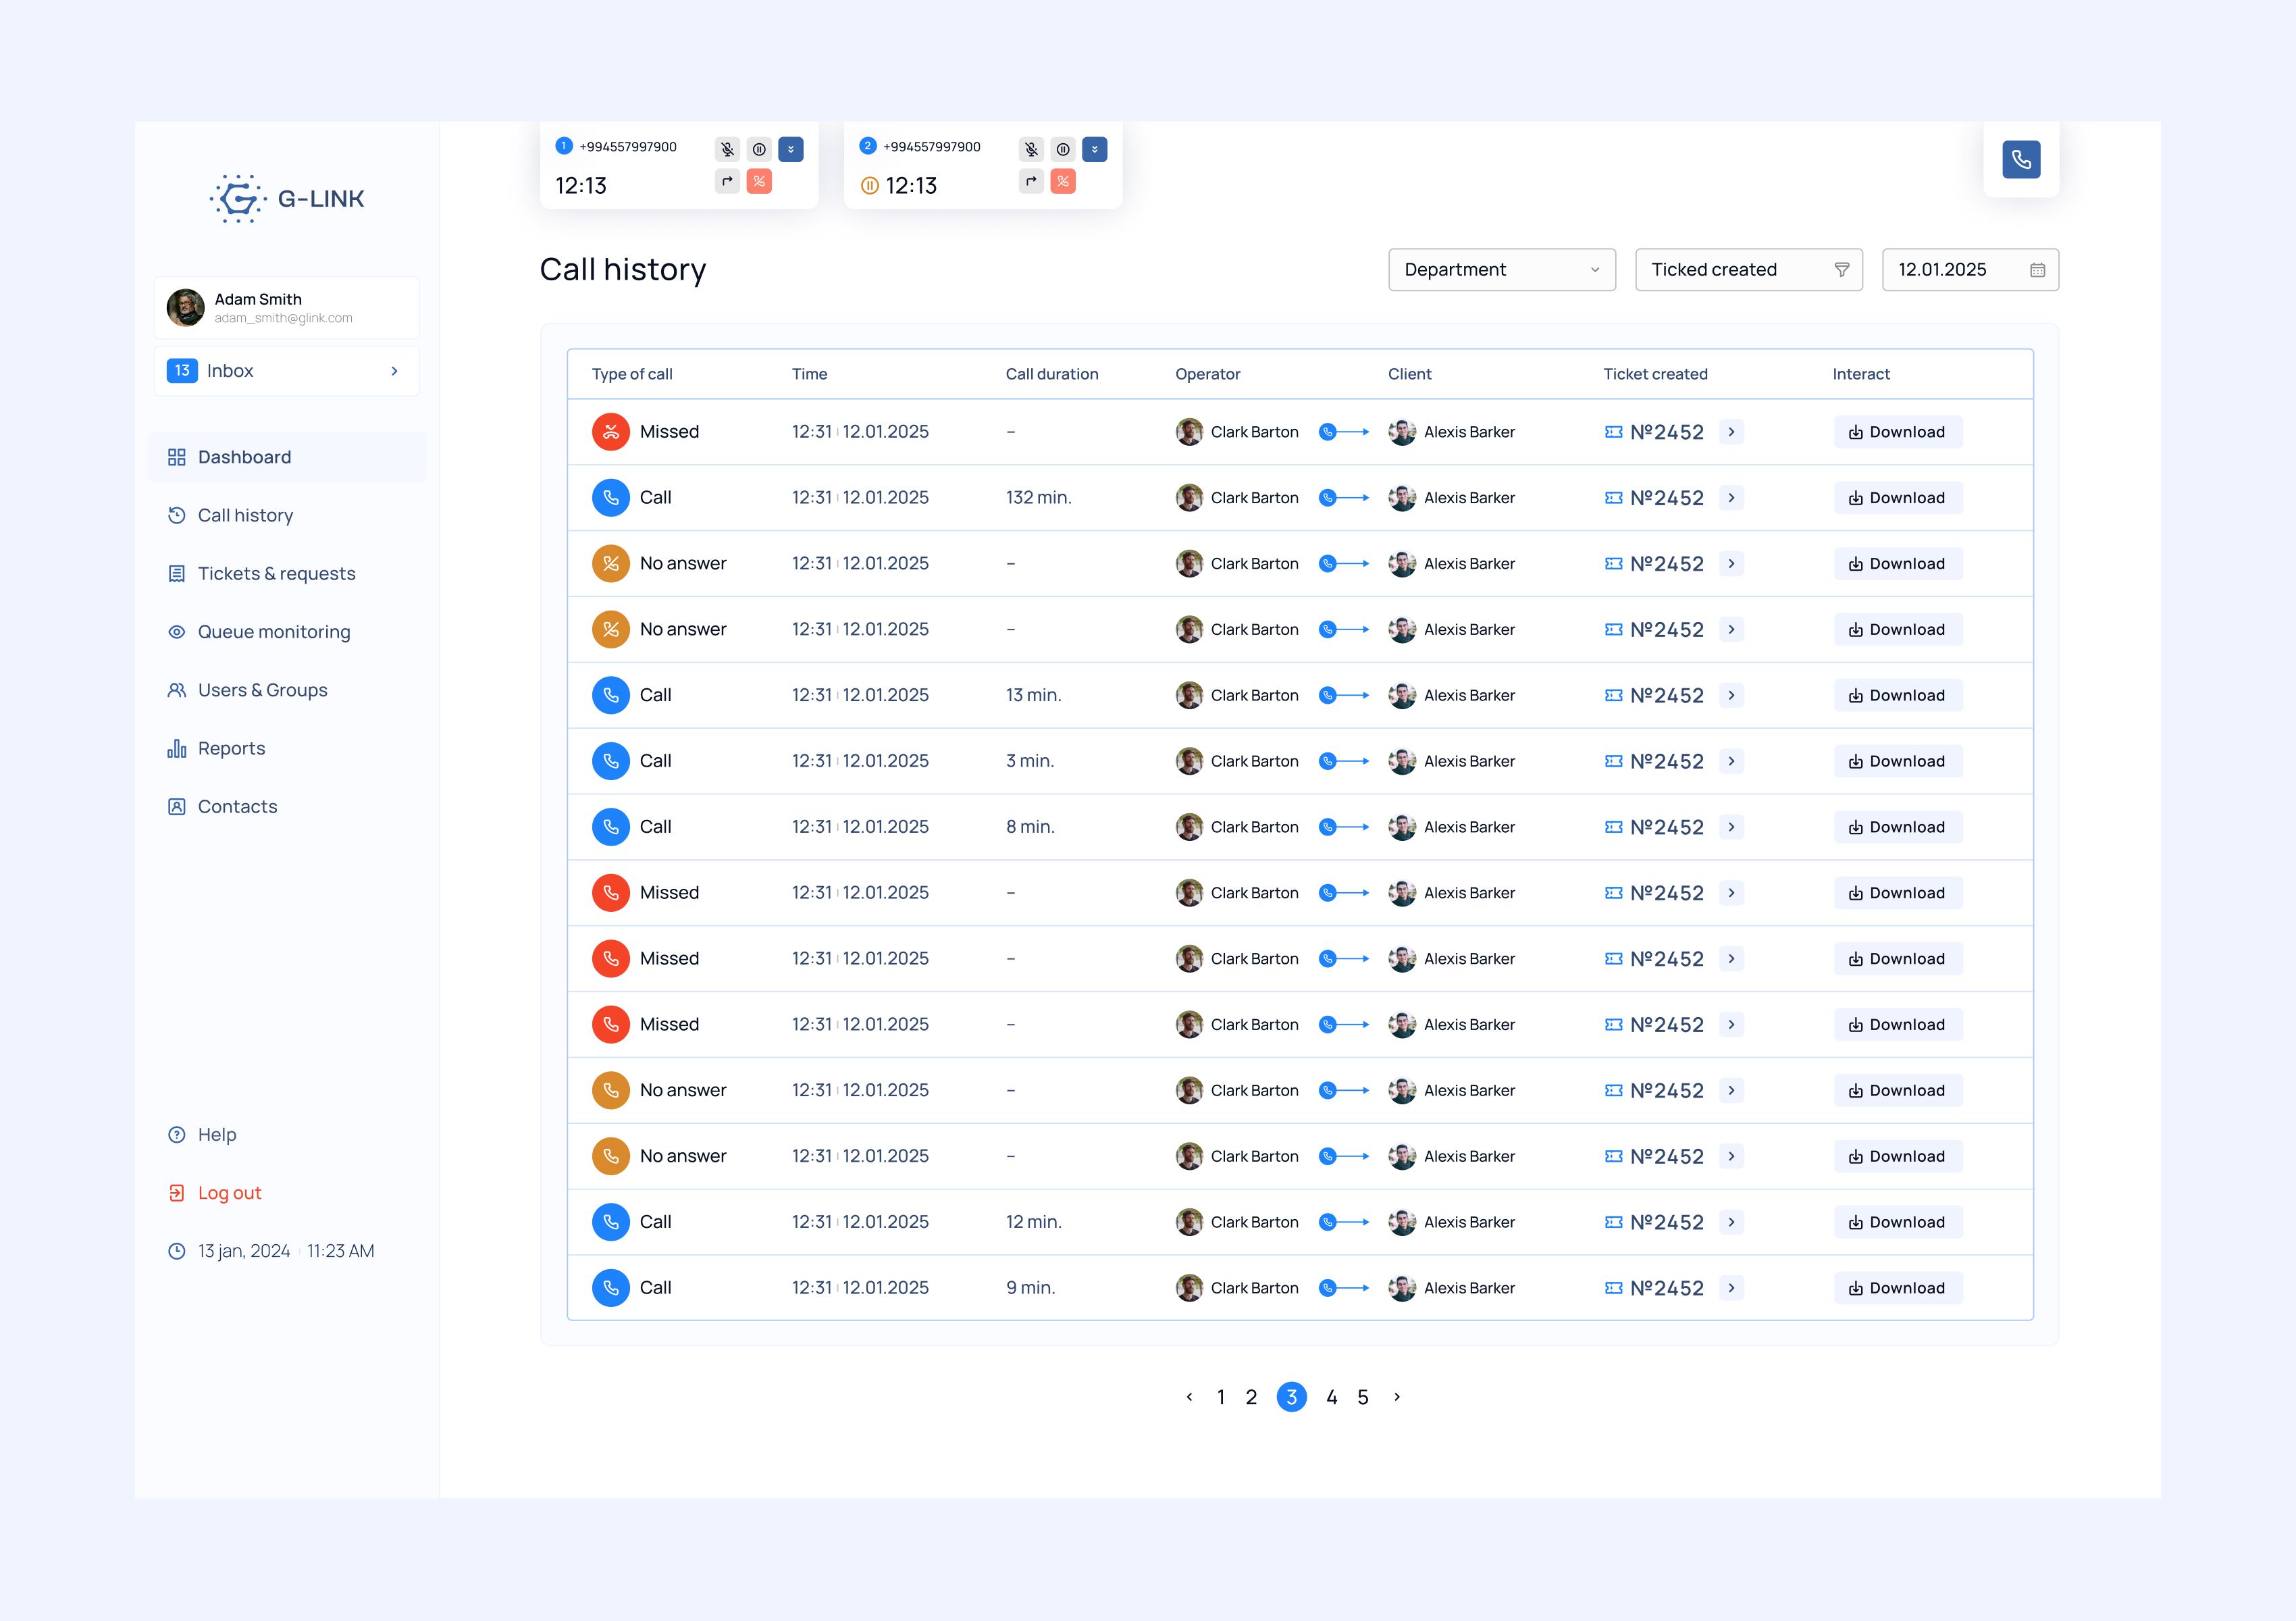The width and height of the screenshot is (2296, 1621).
Task: Go to page 5 of call history
Action: pos(1362,1397)
